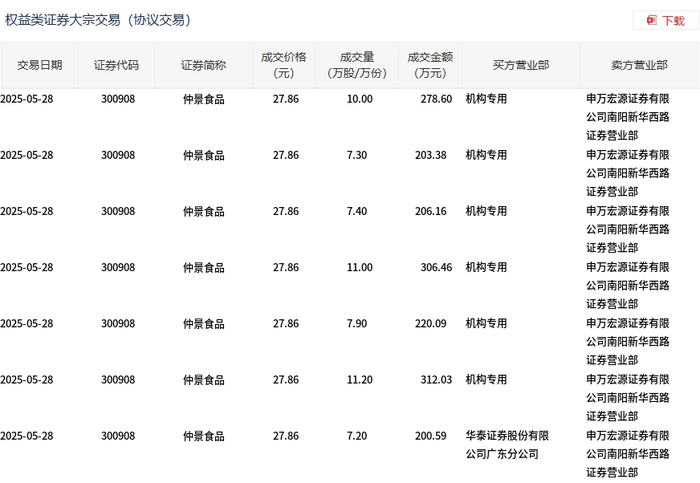This screenshot has height=483, width=700.
Task: Click 仲景食品 in the 10.00 volume row
Action: tap(204, 99)
